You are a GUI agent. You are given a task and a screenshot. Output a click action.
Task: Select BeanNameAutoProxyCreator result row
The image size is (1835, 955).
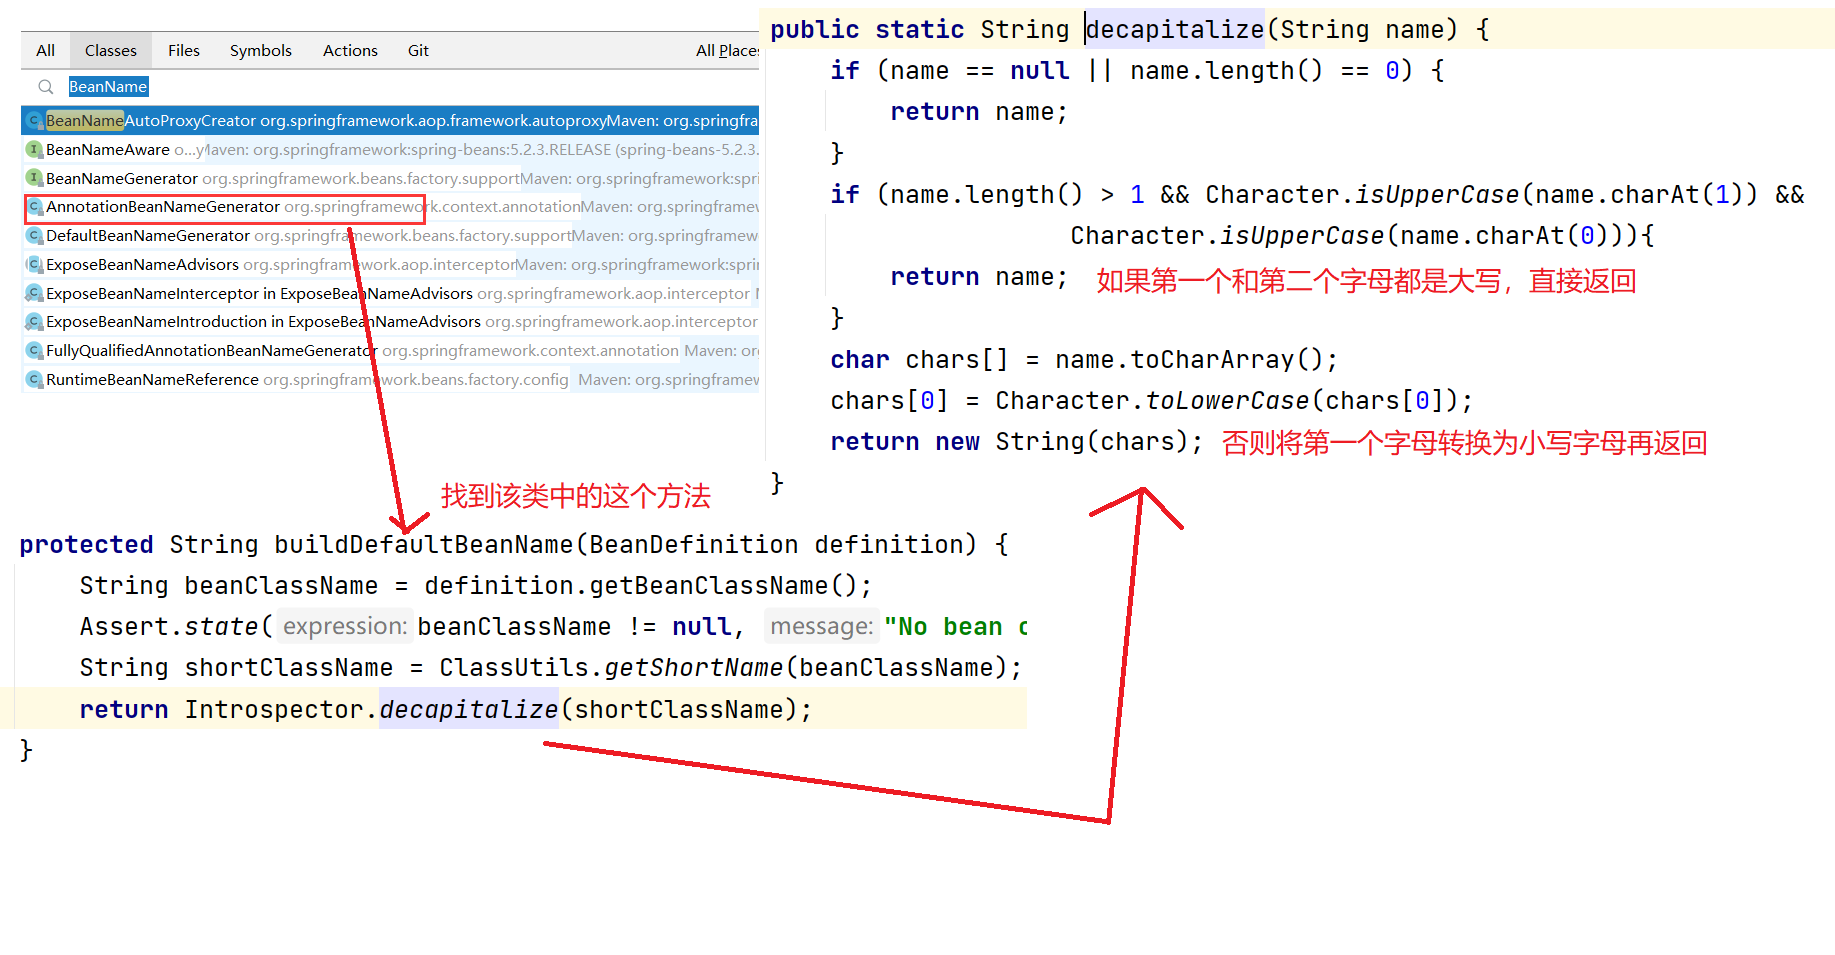390,120
